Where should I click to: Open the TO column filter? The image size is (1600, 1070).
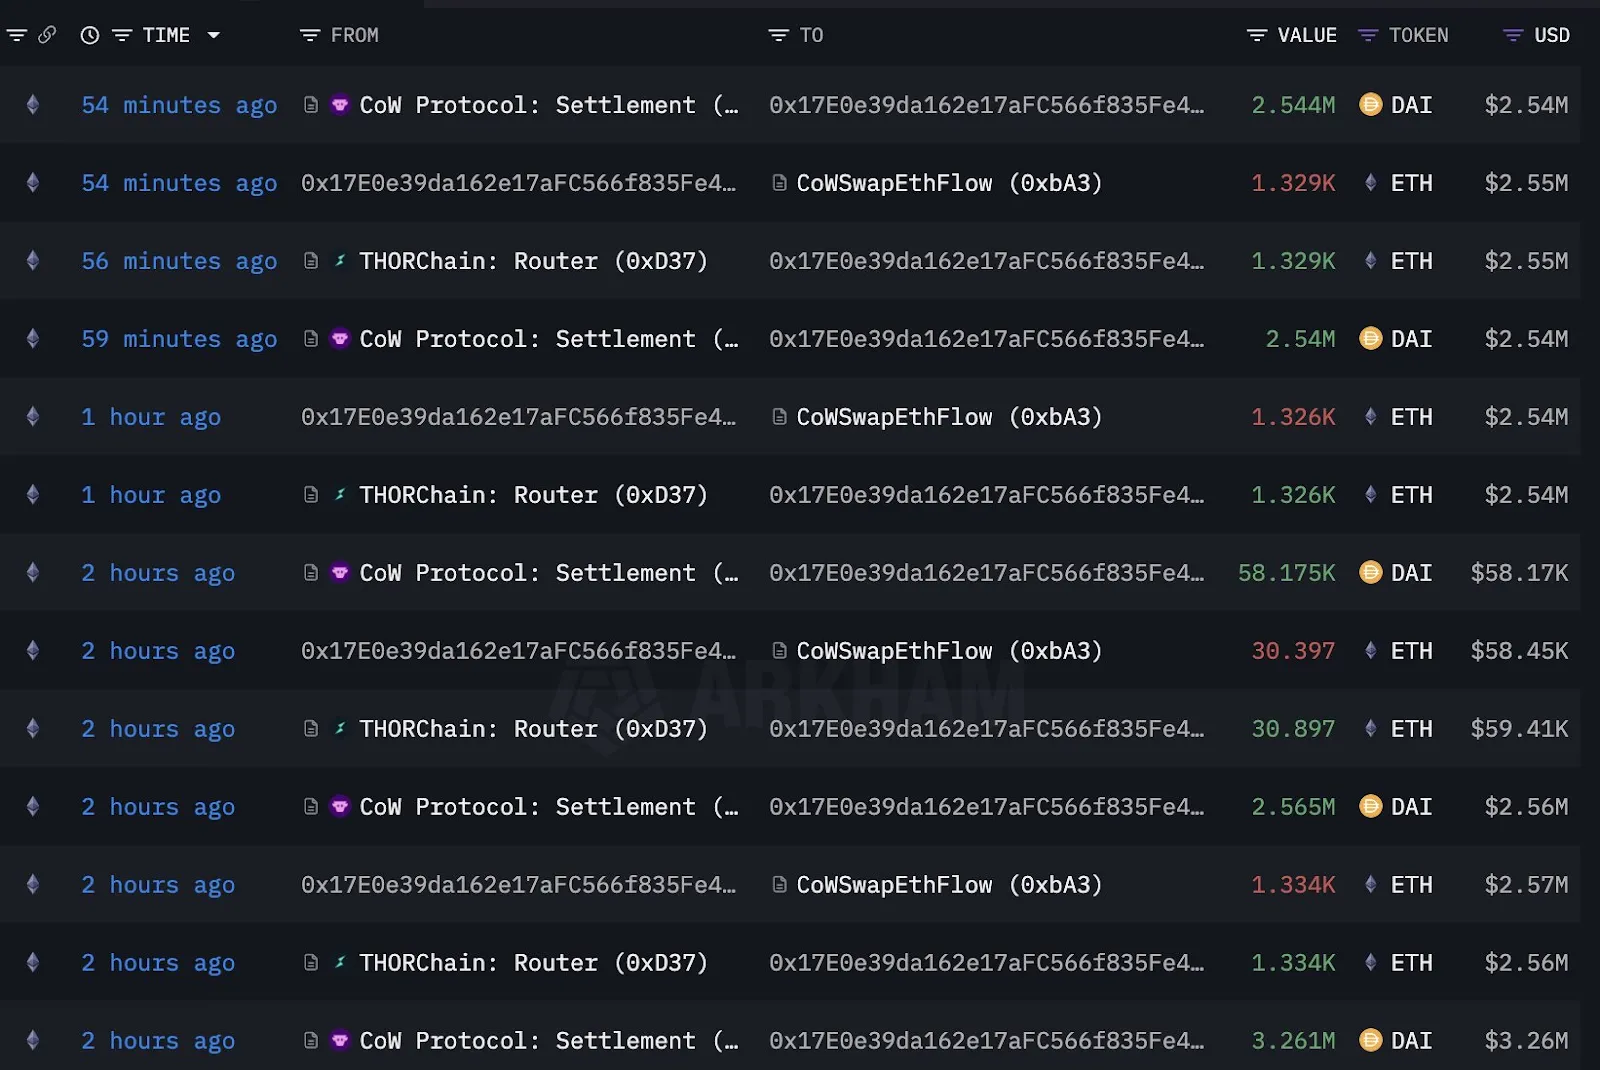778,35
